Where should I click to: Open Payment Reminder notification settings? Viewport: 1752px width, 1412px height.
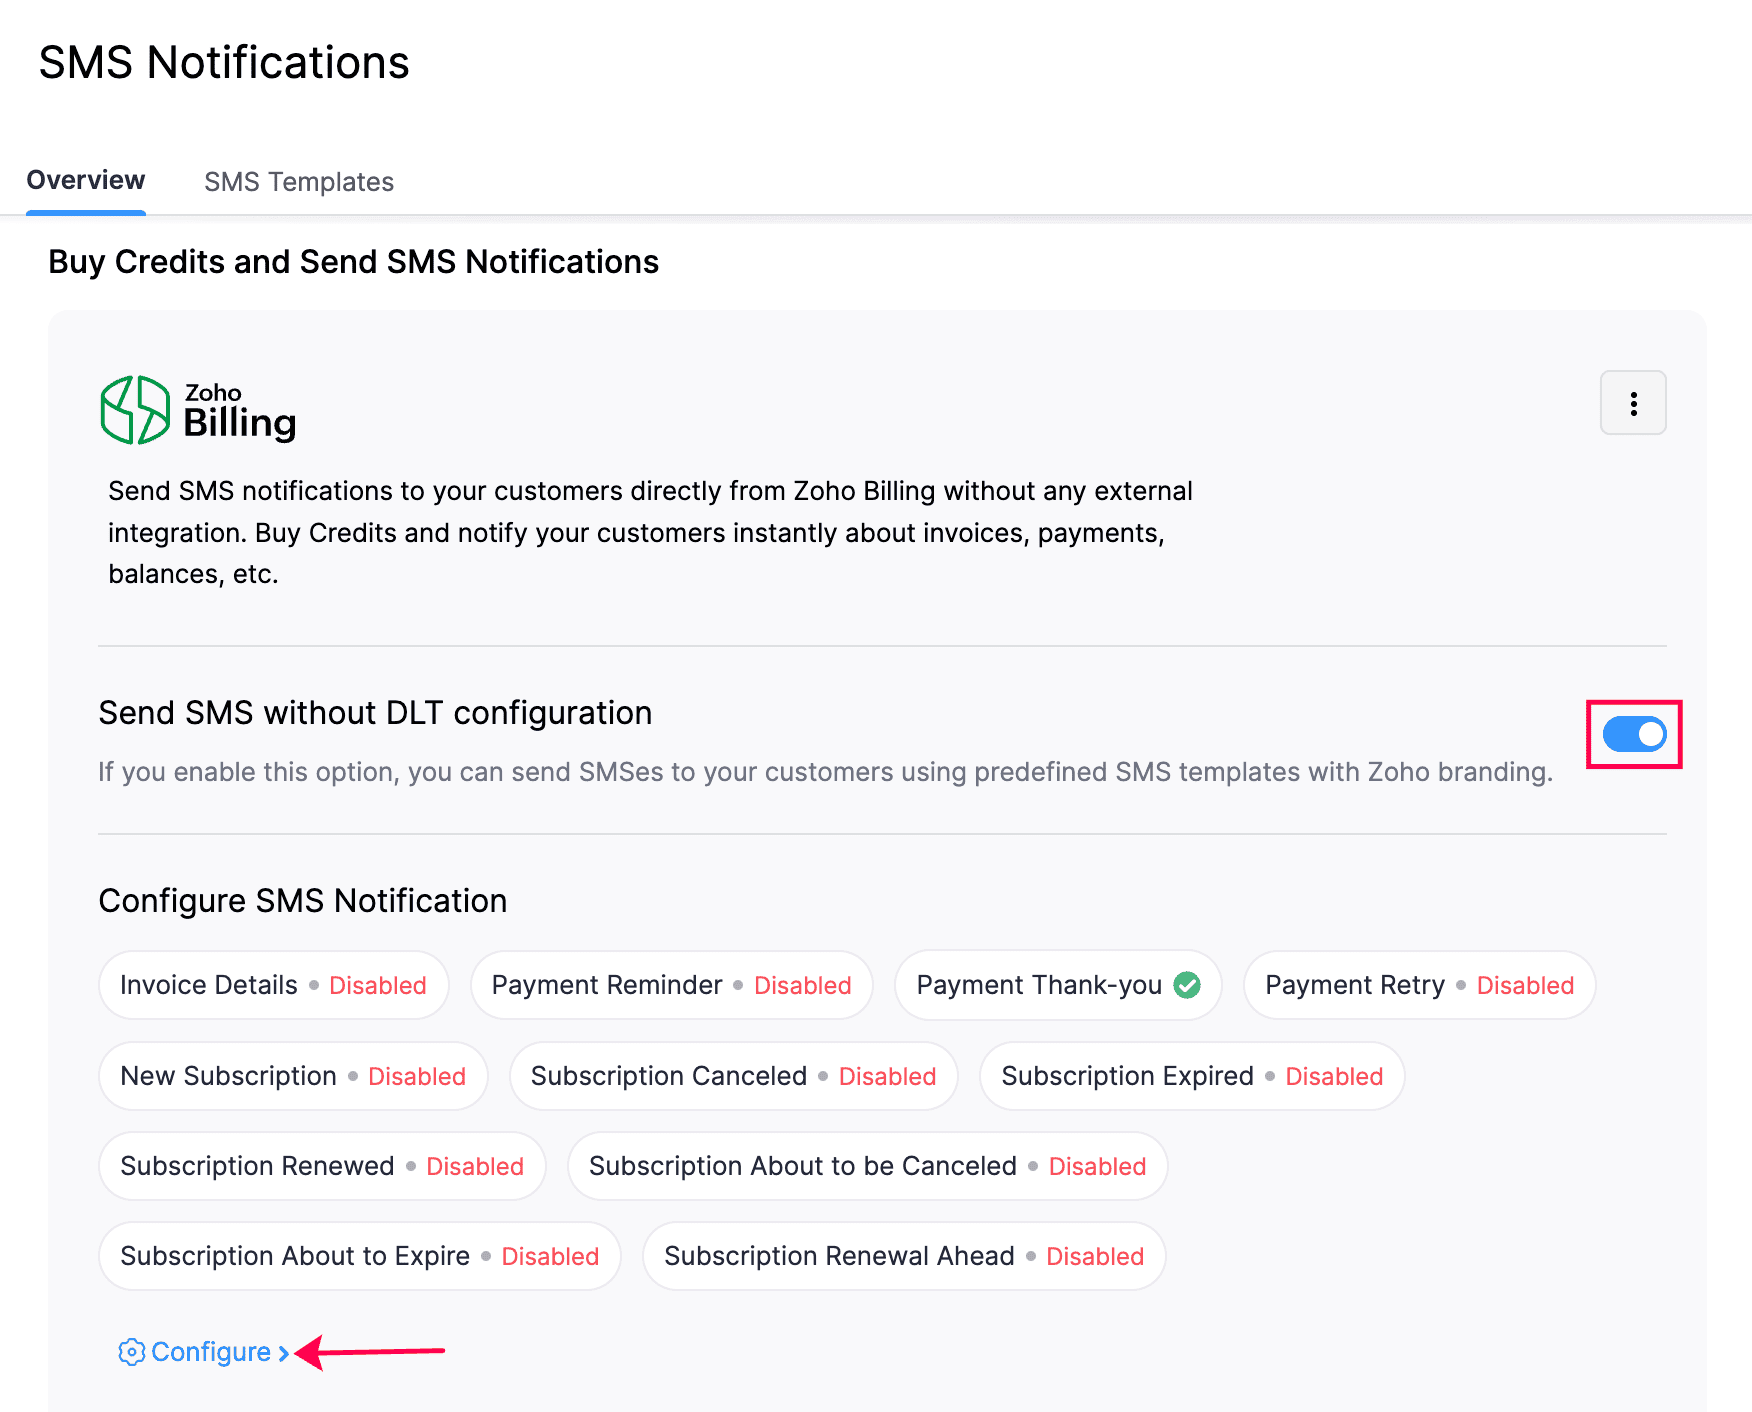670,984
